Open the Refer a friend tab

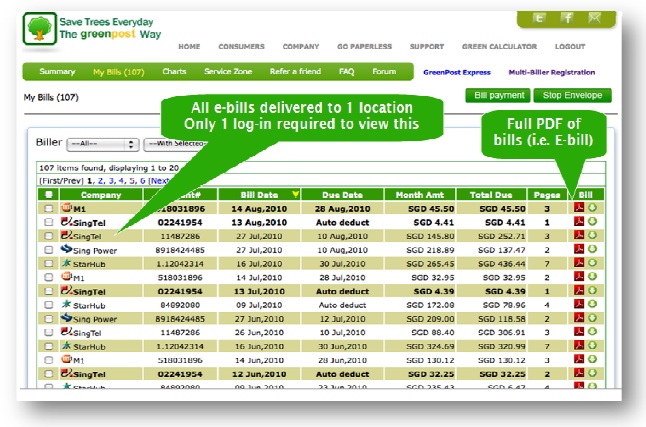295,71
